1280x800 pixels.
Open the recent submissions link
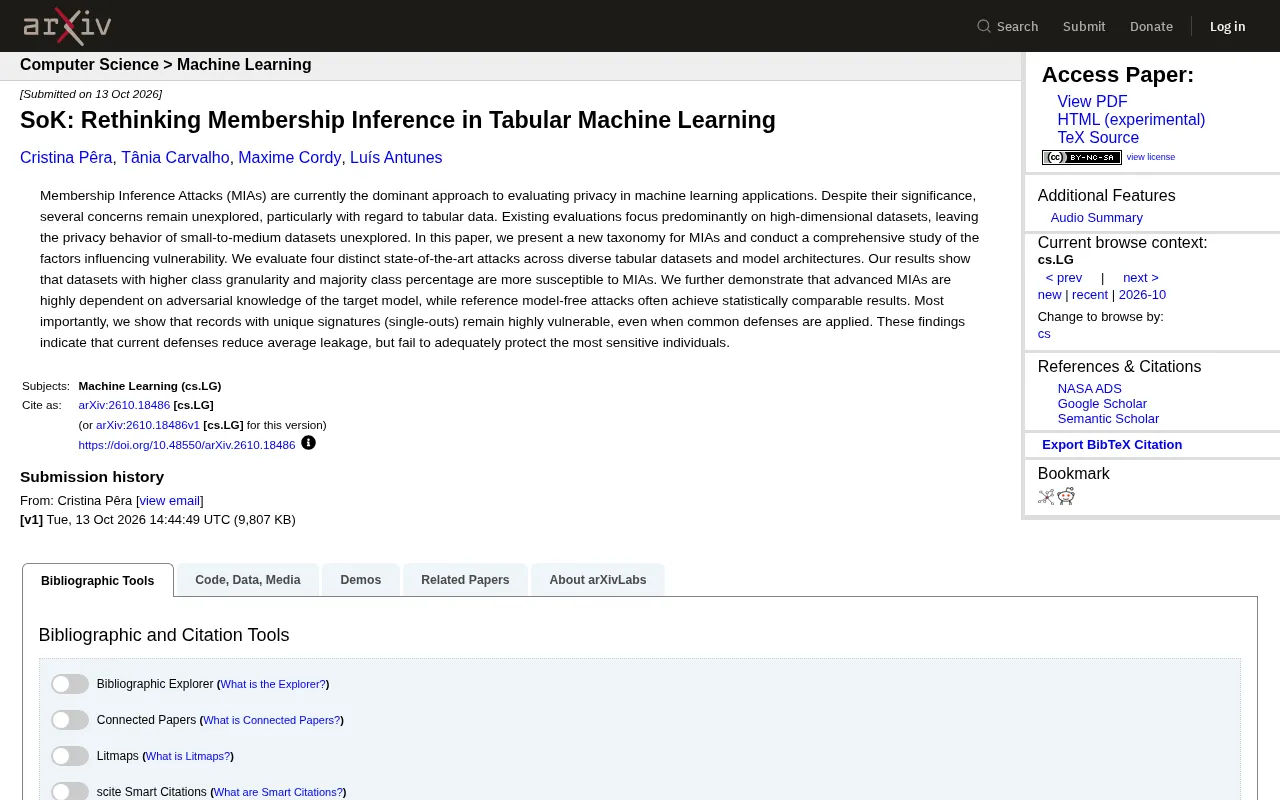click(1090, 295)
